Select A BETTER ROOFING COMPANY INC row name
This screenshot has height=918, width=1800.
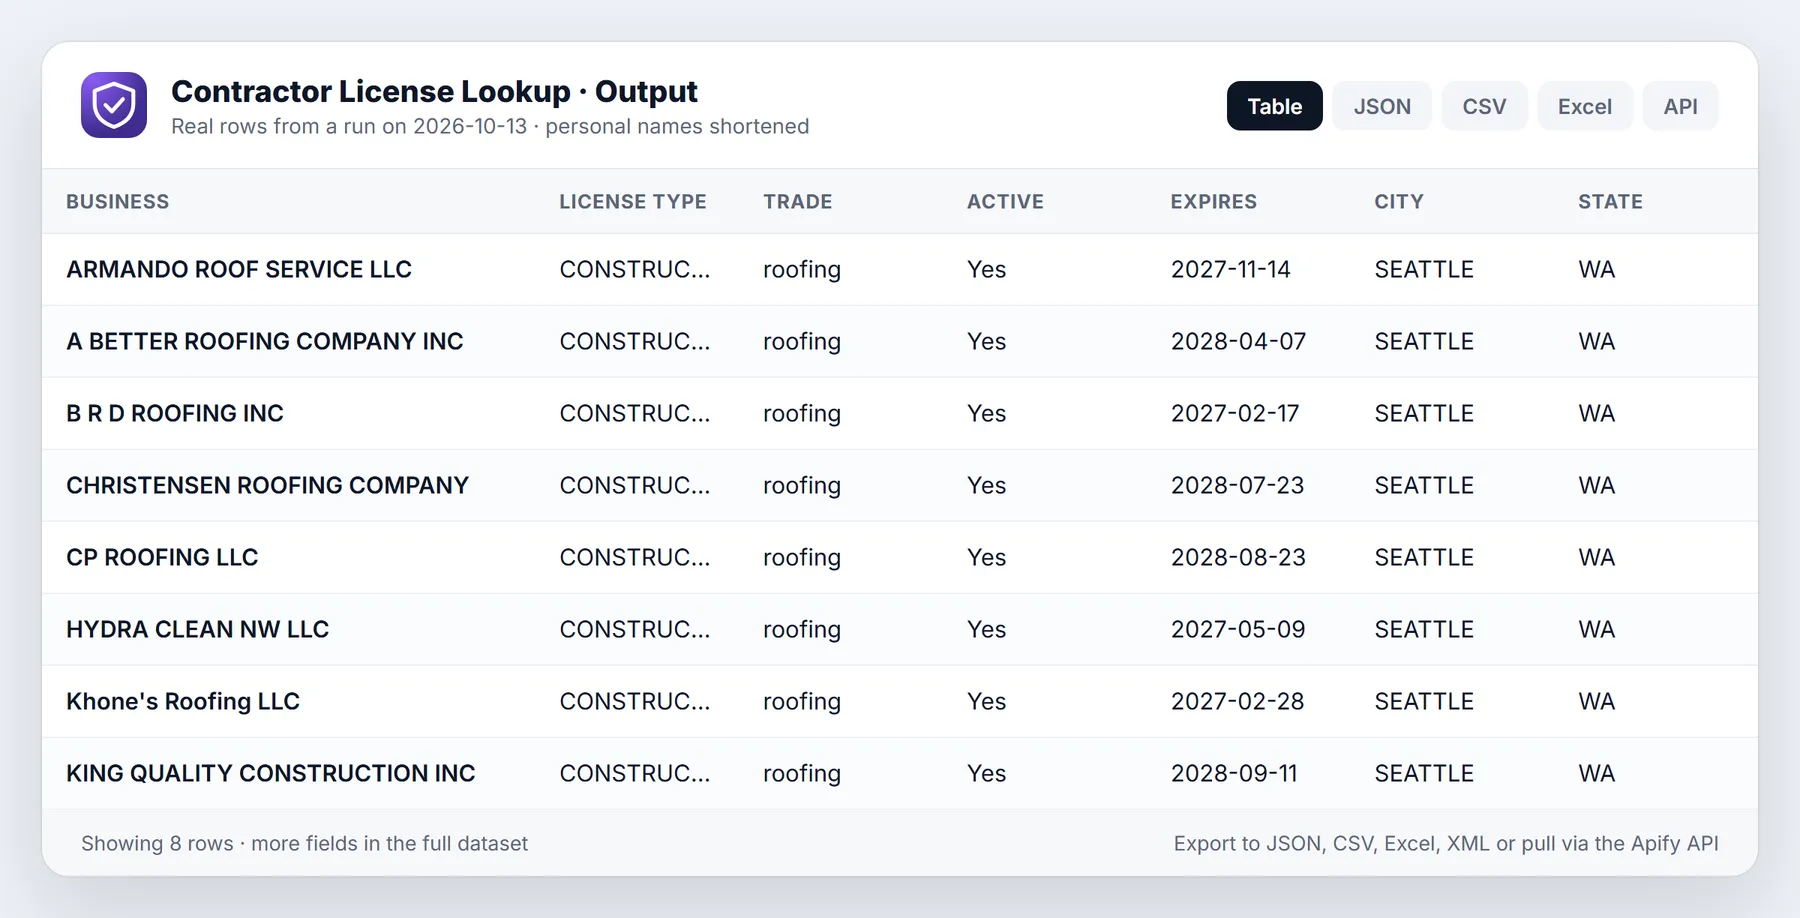click(x=265, y=341)
